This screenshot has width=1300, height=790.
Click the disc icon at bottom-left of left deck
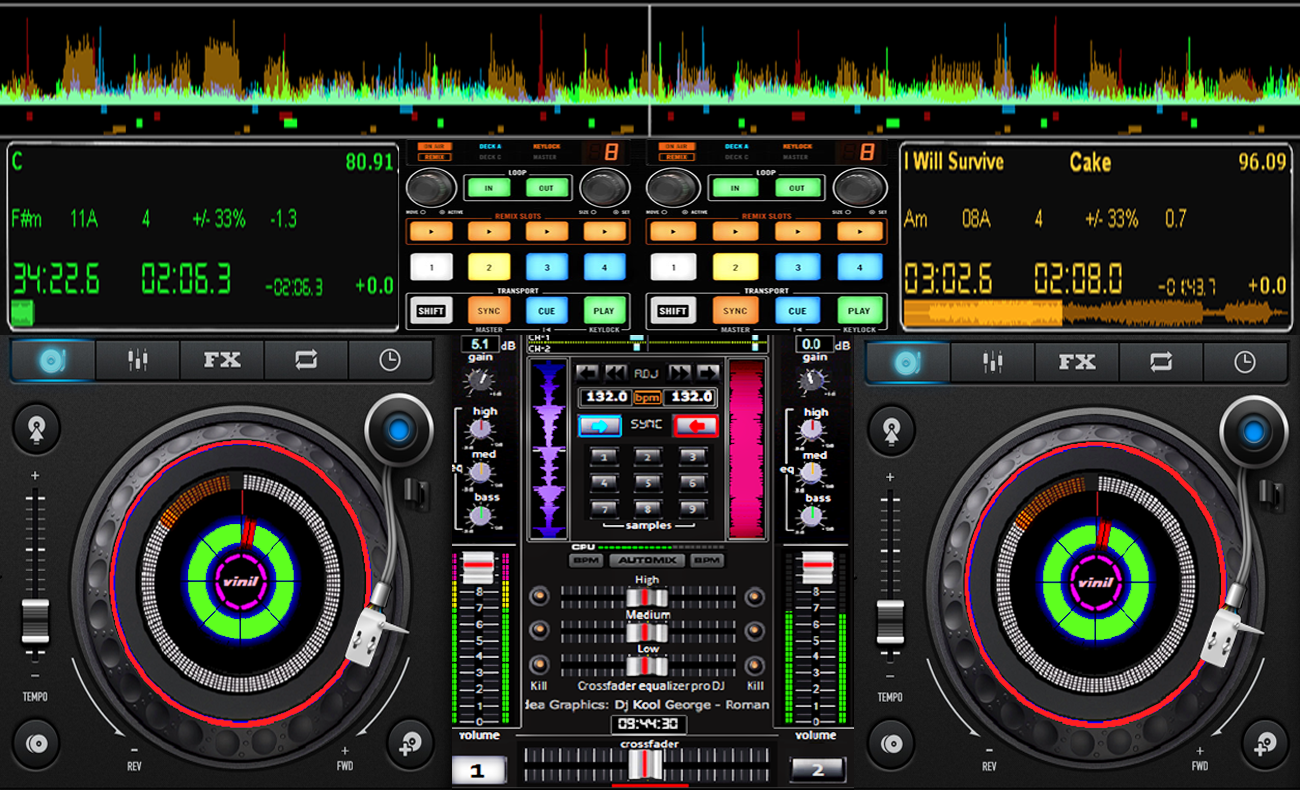point(37,744)
